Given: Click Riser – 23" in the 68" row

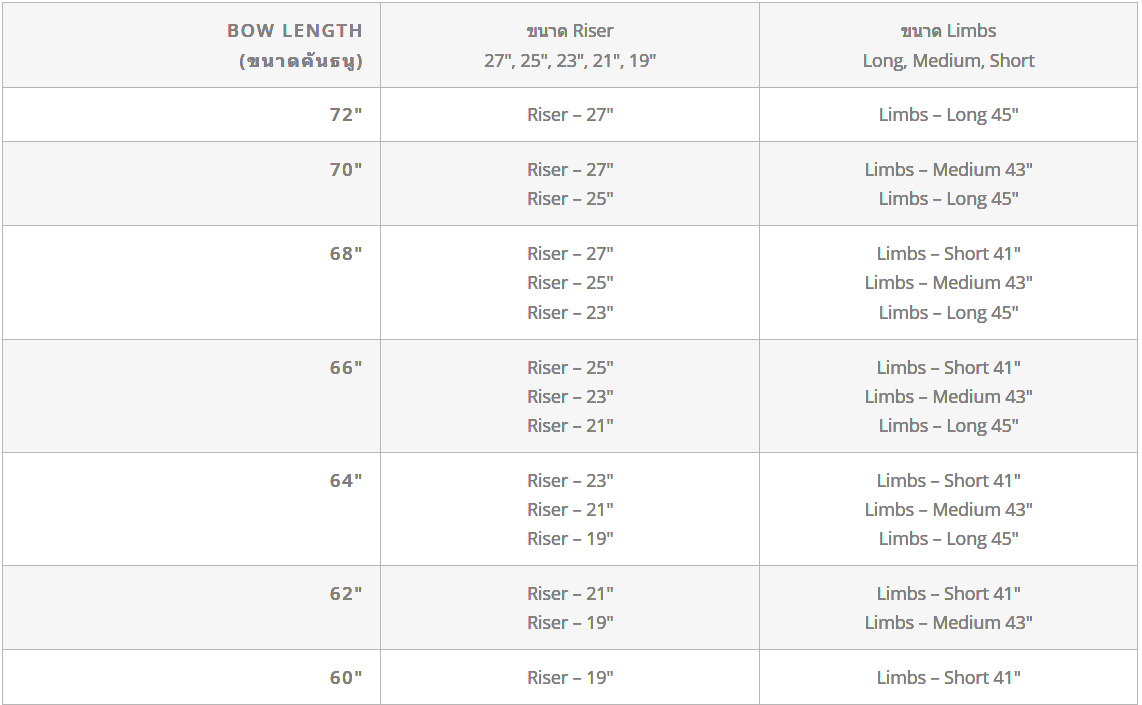Looking at the screenshot, I should [570, 313].
